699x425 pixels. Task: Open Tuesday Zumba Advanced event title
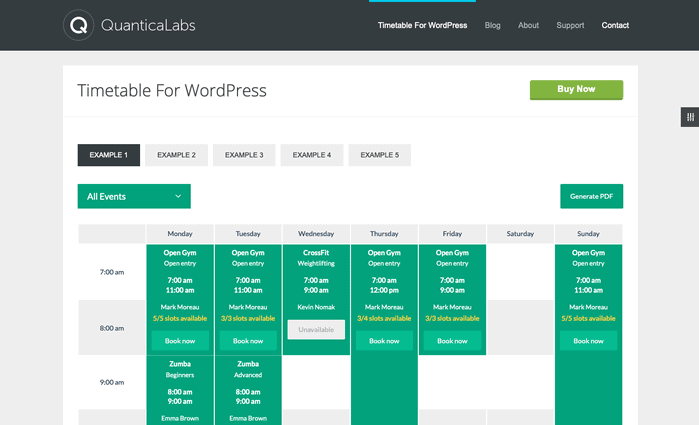248,364
